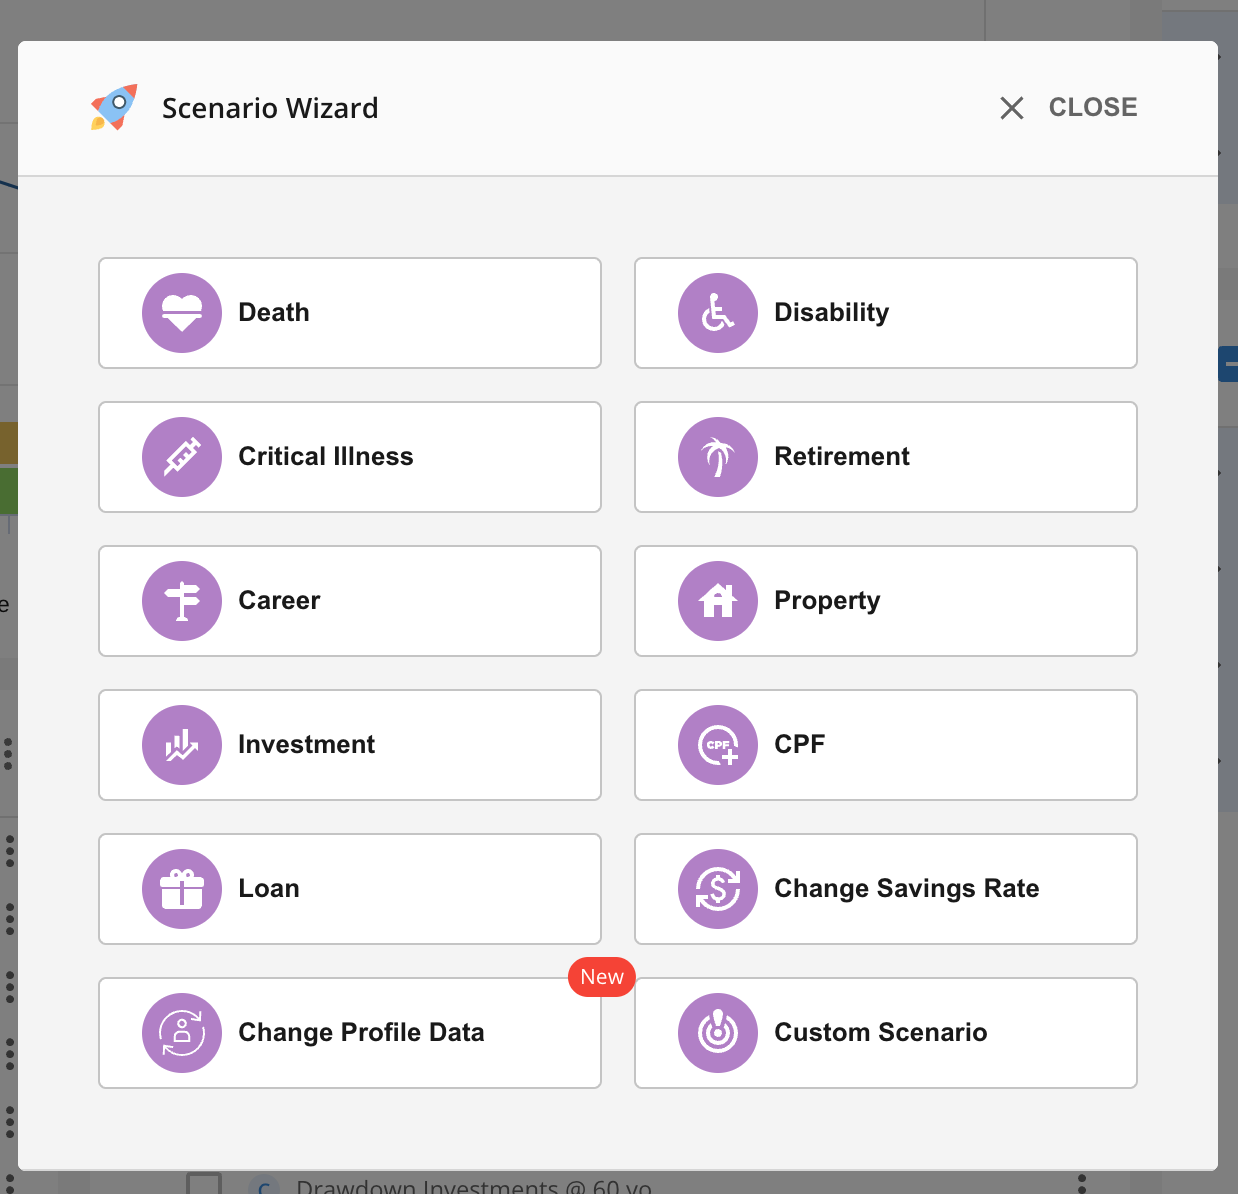The image size is (1238, 1194).
Task: Choose the CPF scenario
Action: [886, 745]
